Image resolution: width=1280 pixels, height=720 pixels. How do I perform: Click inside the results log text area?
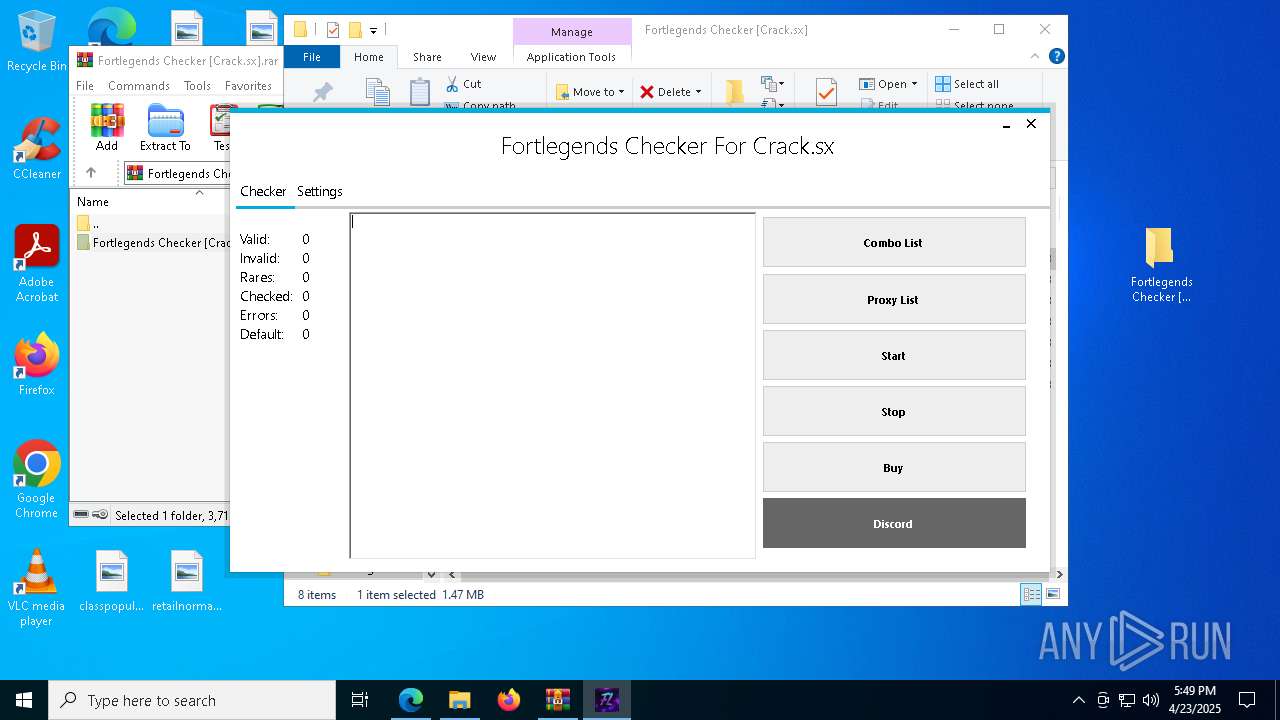pyautogui.click(x=552, y=385)
